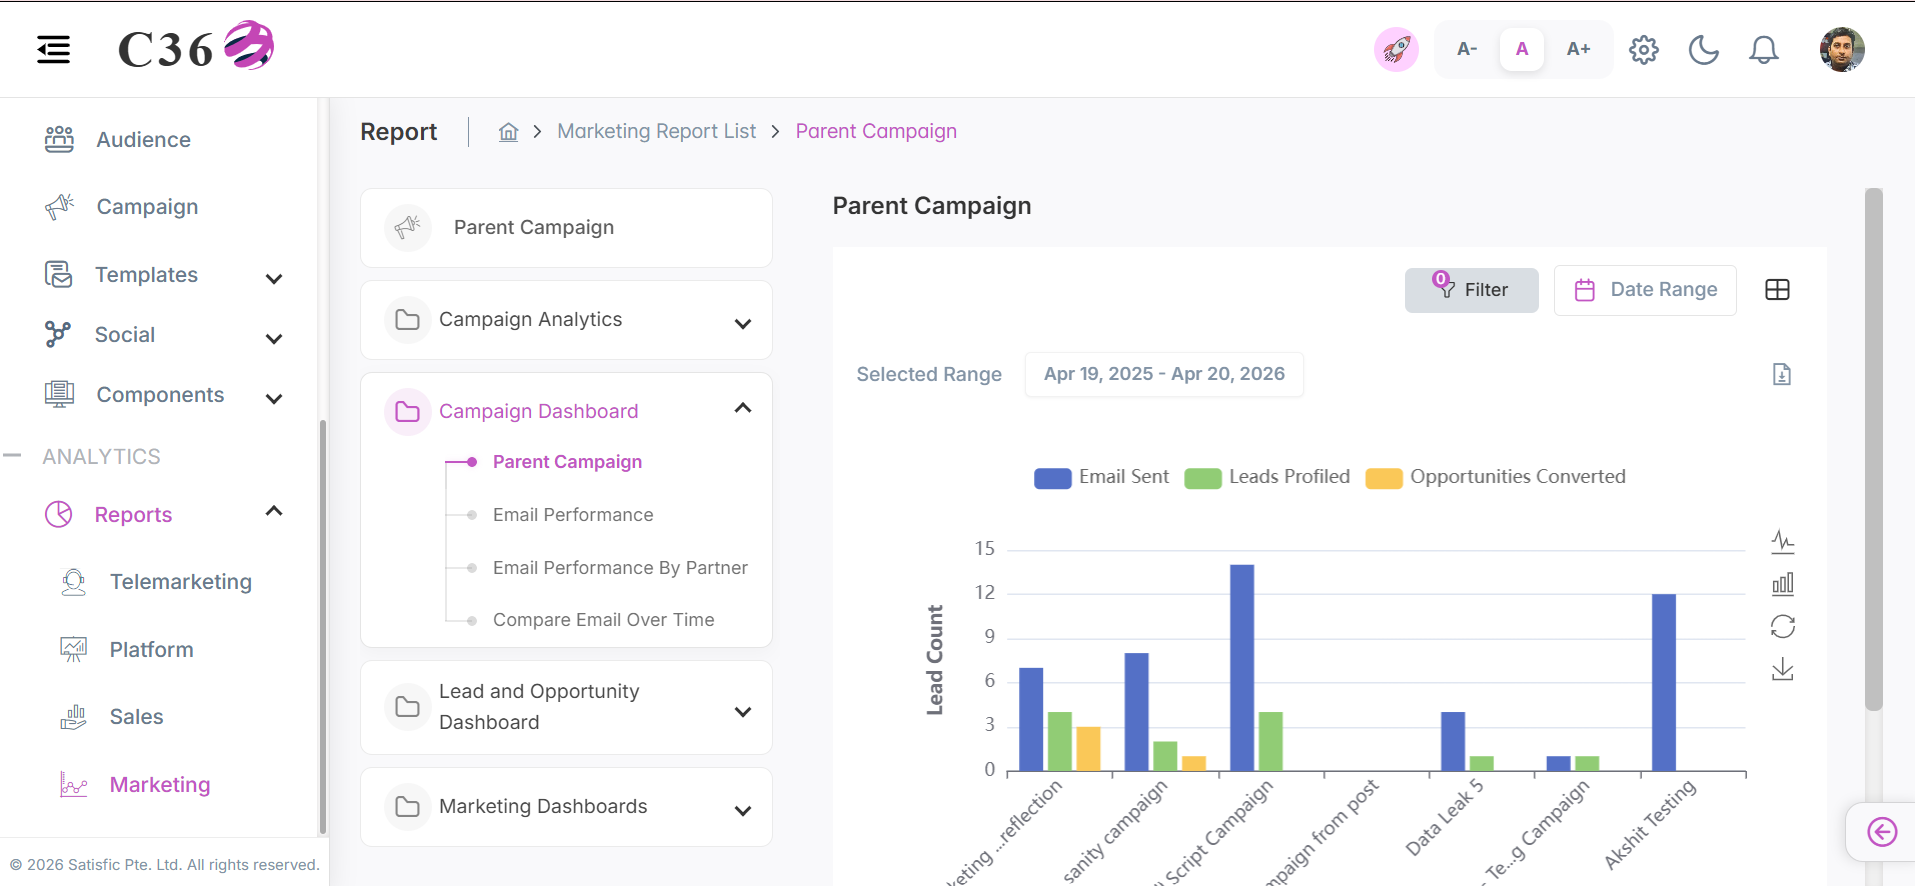Image resolution: width=1915 pixels, height=886 pixels.
Task: Collapse sidebar using hamburger menu icon
Action: [x=54, y=49]
